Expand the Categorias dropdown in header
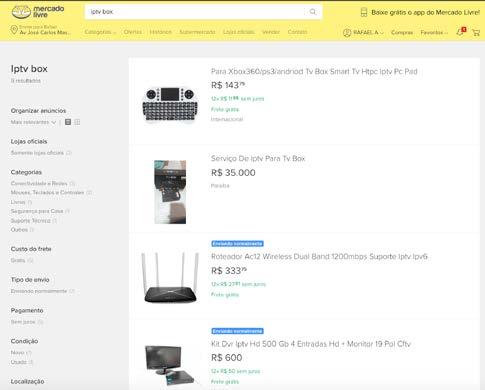The width and height of the screenshot is (485, 390). click(100, 32)
